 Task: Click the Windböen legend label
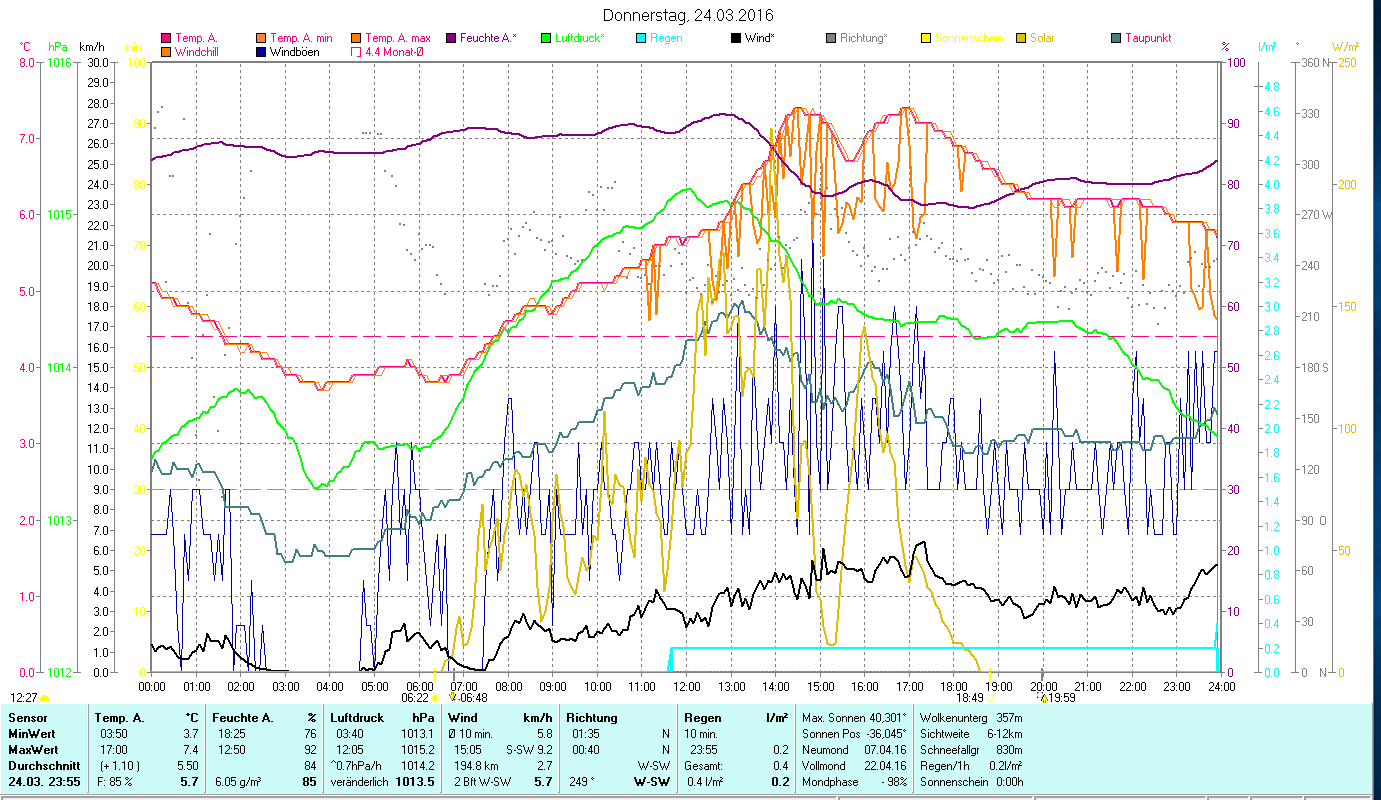pyautogui.click(x=295, y=51)
